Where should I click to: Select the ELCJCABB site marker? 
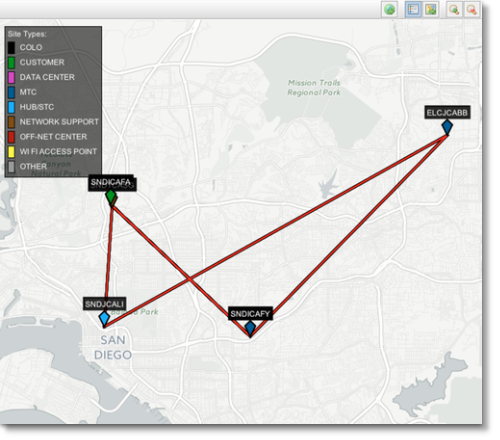click(x=447, y=127)
